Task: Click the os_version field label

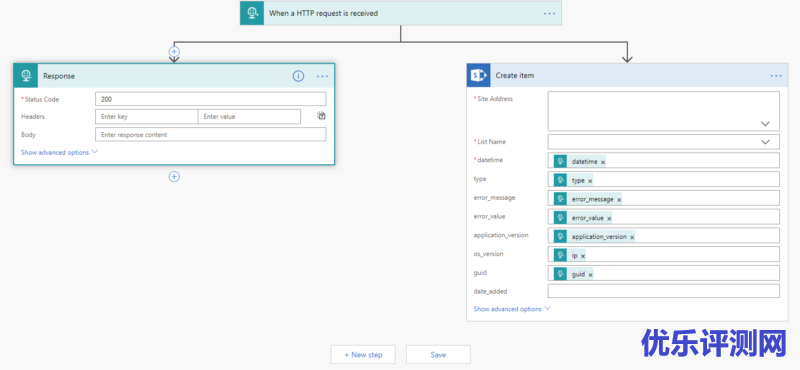Action: [x=488, y=254]
